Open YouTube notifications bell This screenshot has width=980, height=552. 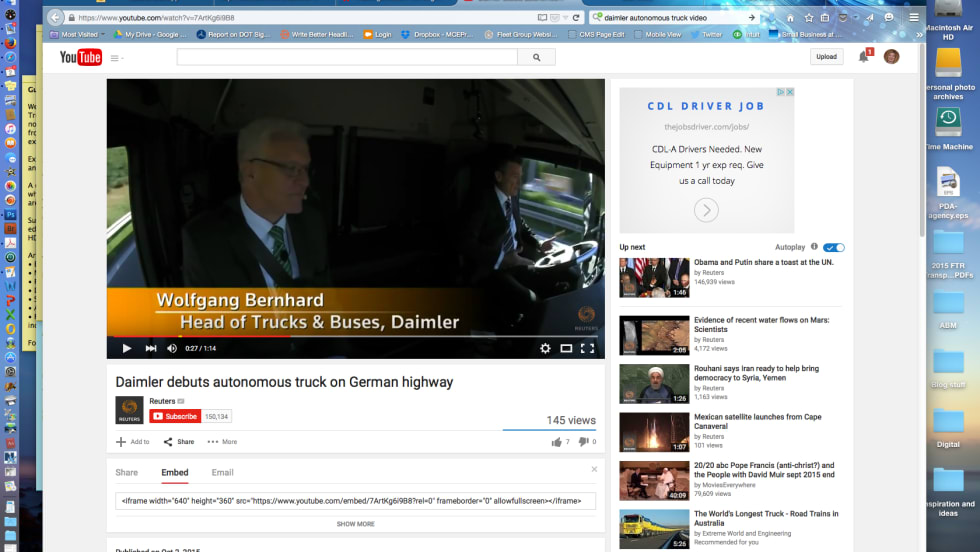(x=863, y=57)
